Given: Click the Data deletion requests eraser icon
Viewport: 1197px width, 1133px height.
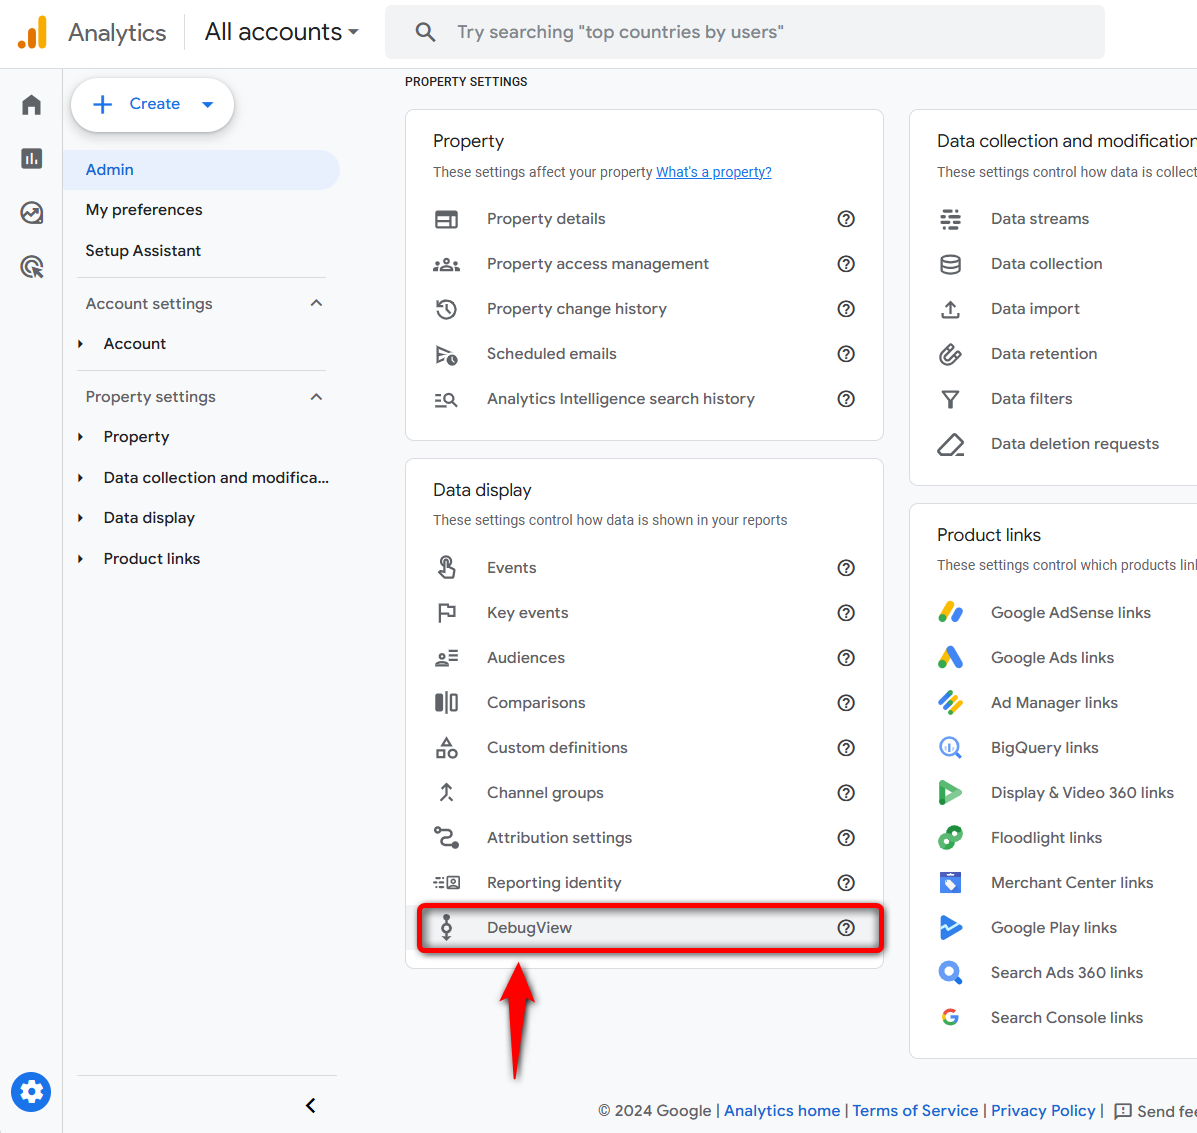Looking at the screenshot, I should tap(950, 444).
